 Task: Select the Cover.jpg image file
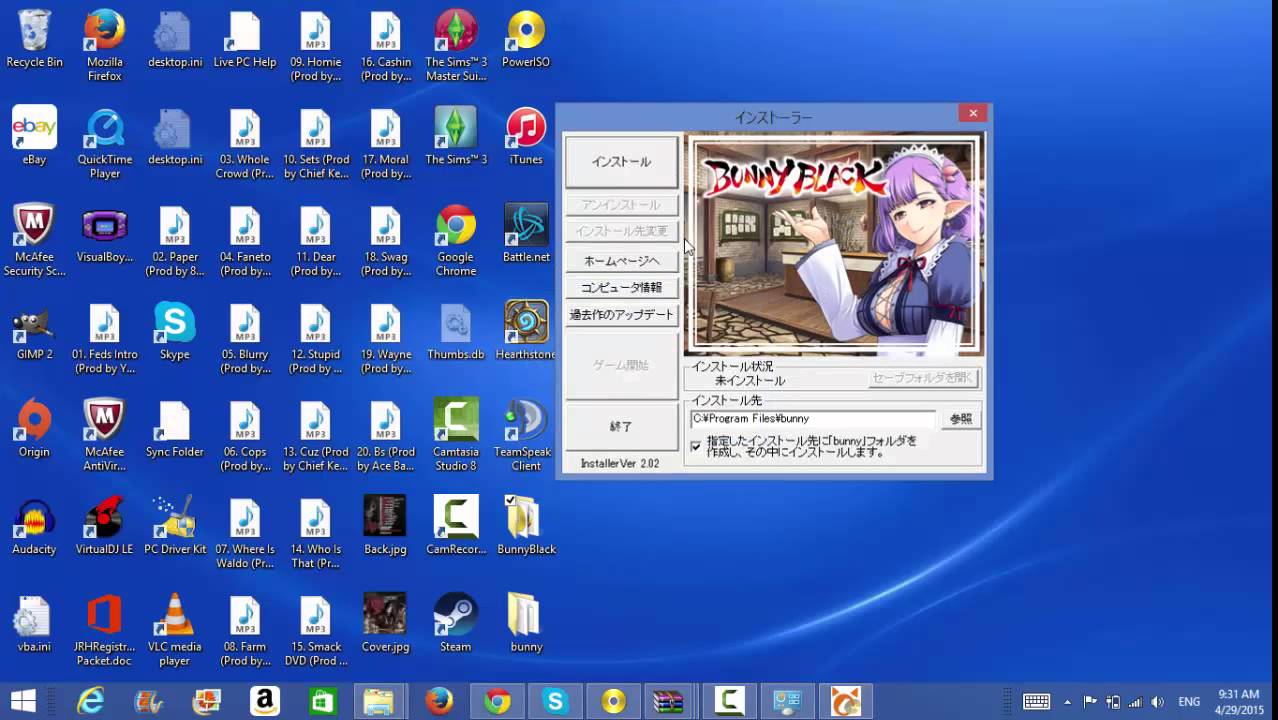click(385, 624)
